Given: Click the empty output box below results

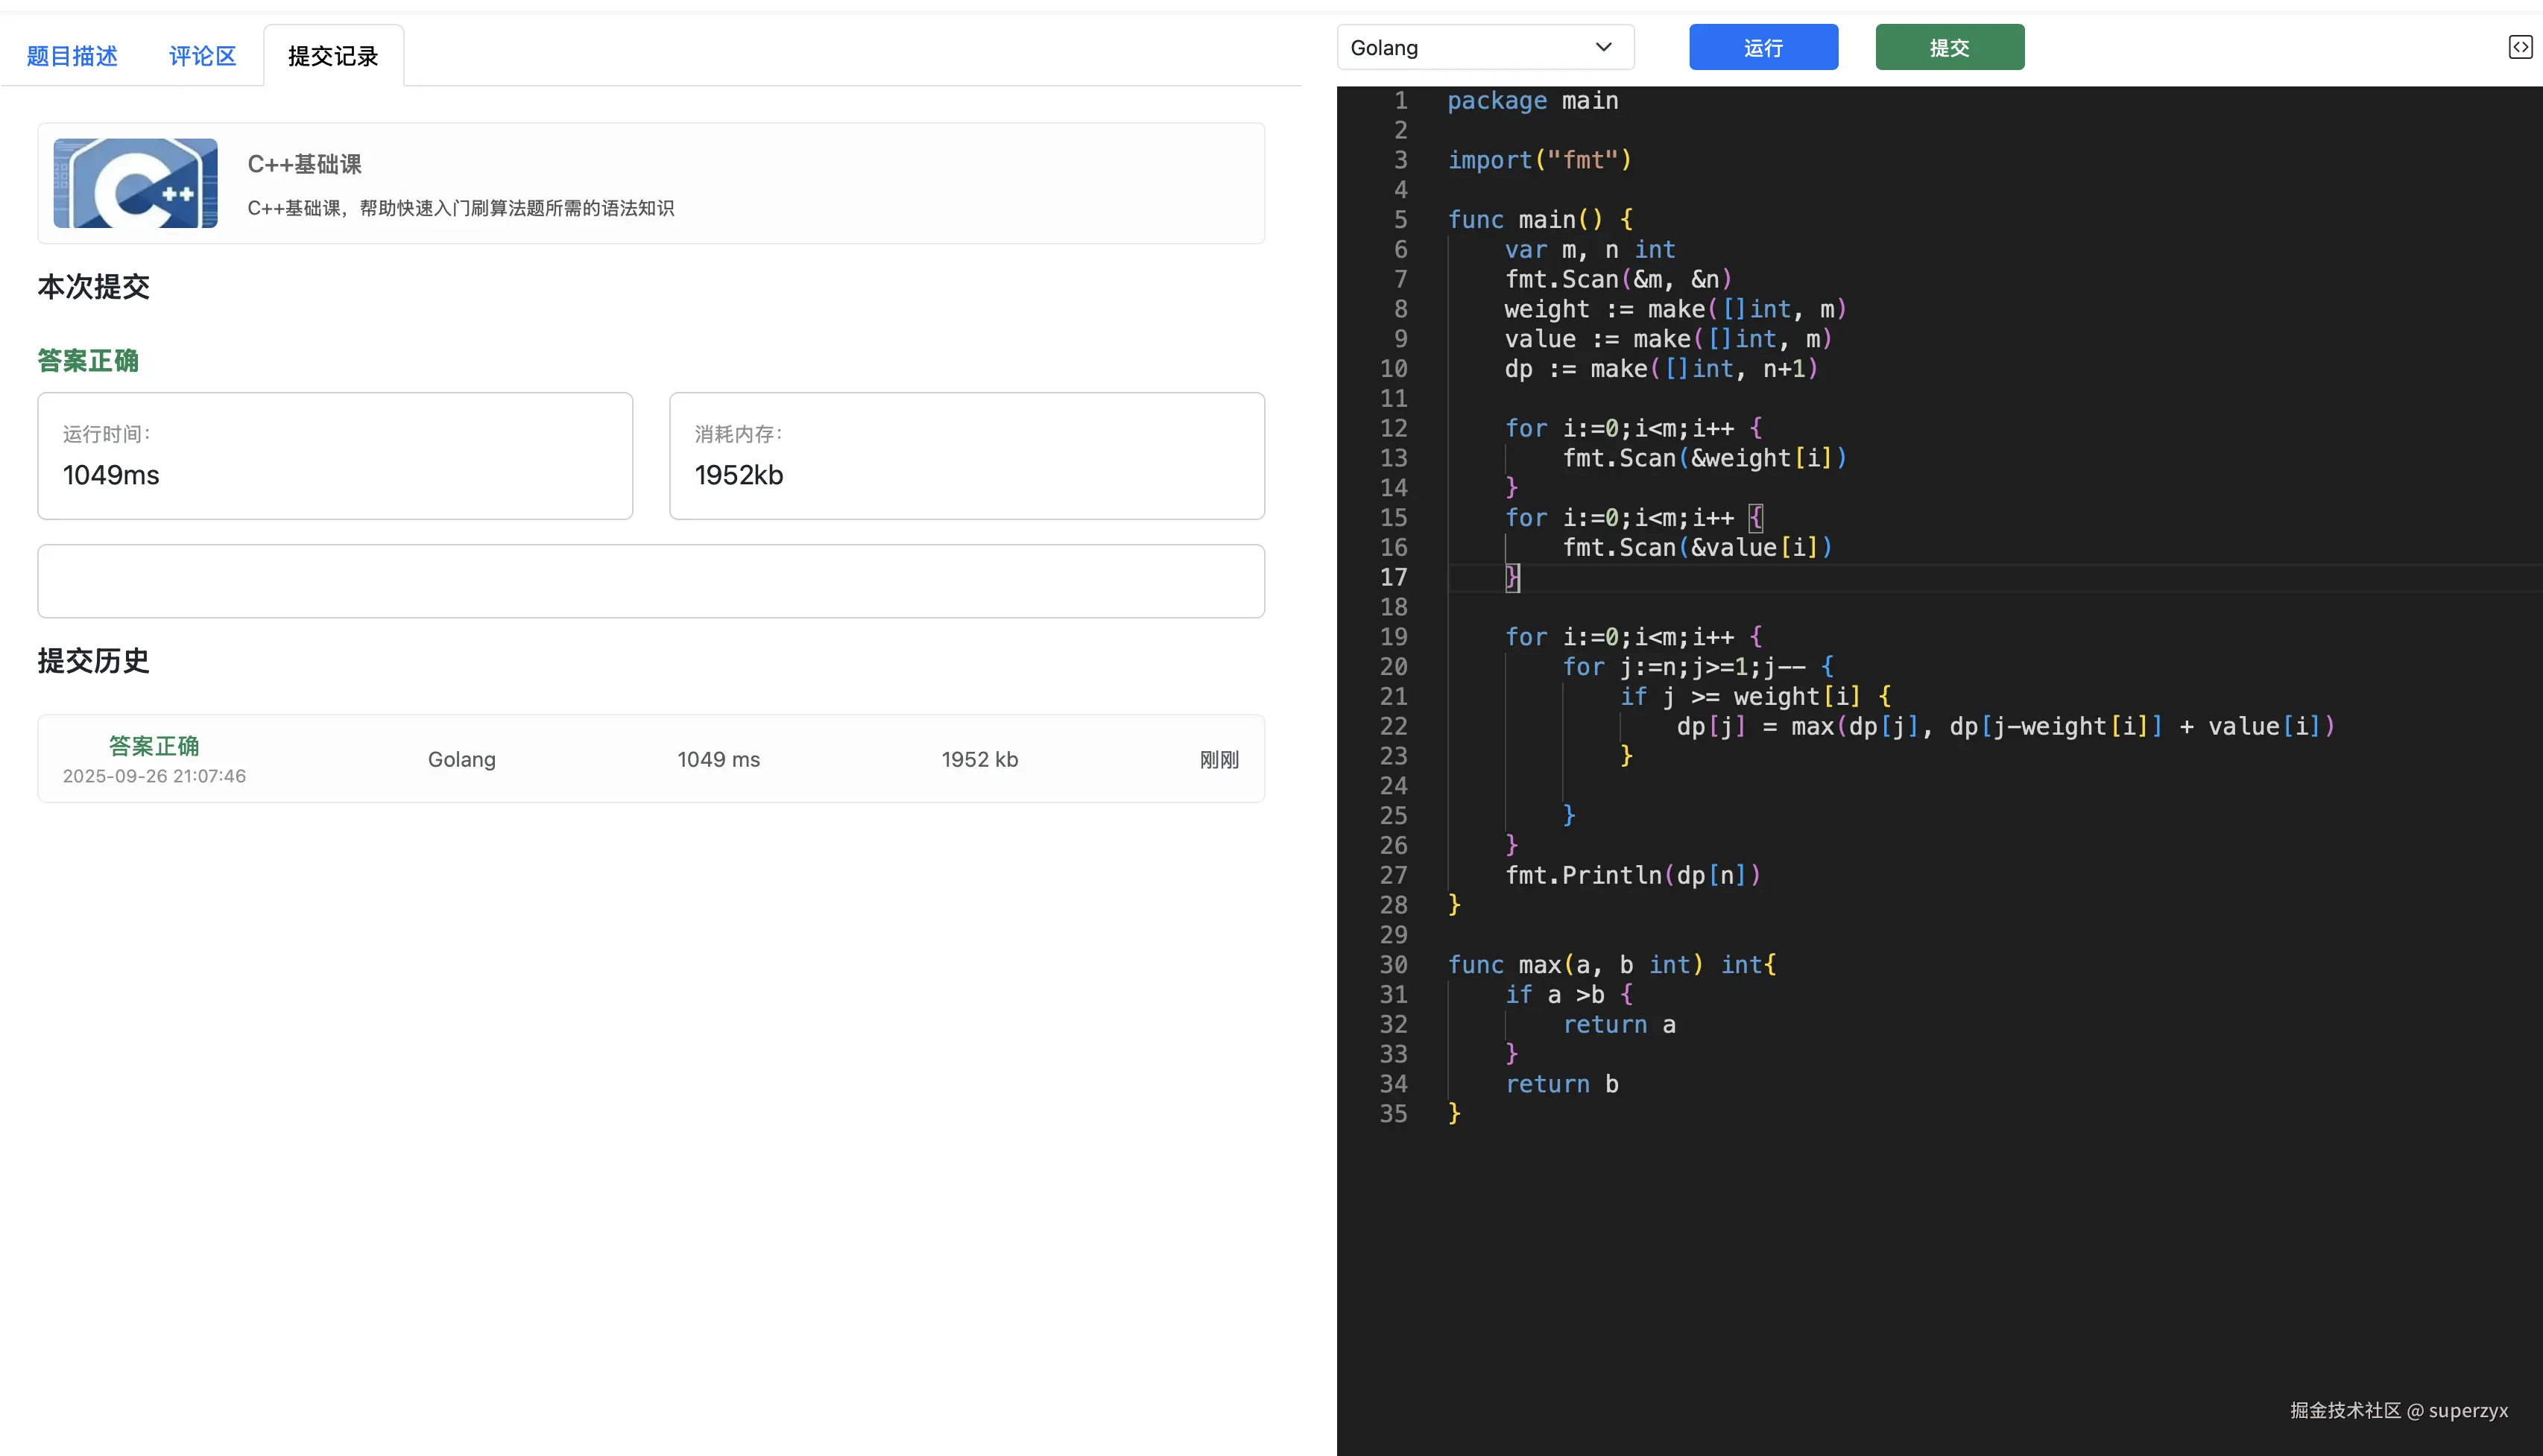Looking at the screenshot, I should pos(651,581).
